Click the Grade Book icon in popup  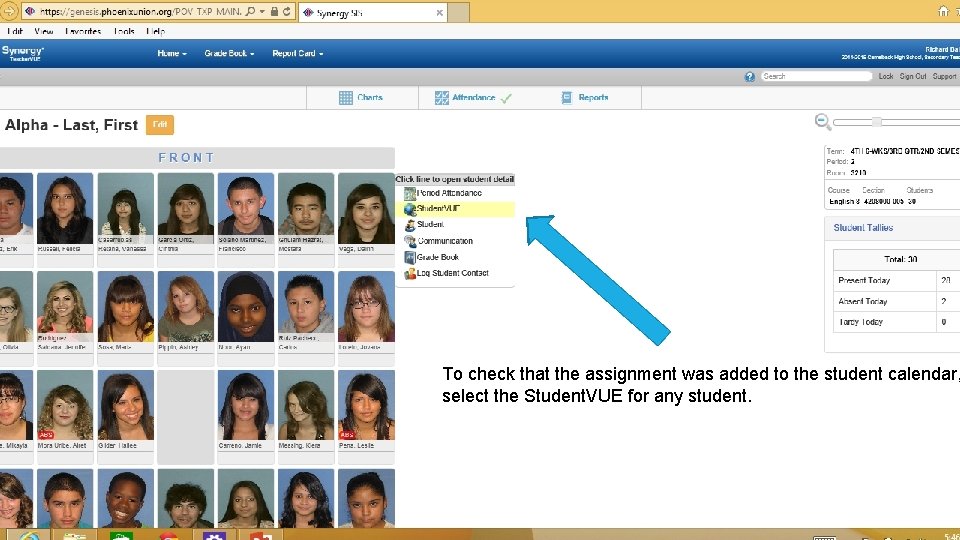(x=410, y=257)
